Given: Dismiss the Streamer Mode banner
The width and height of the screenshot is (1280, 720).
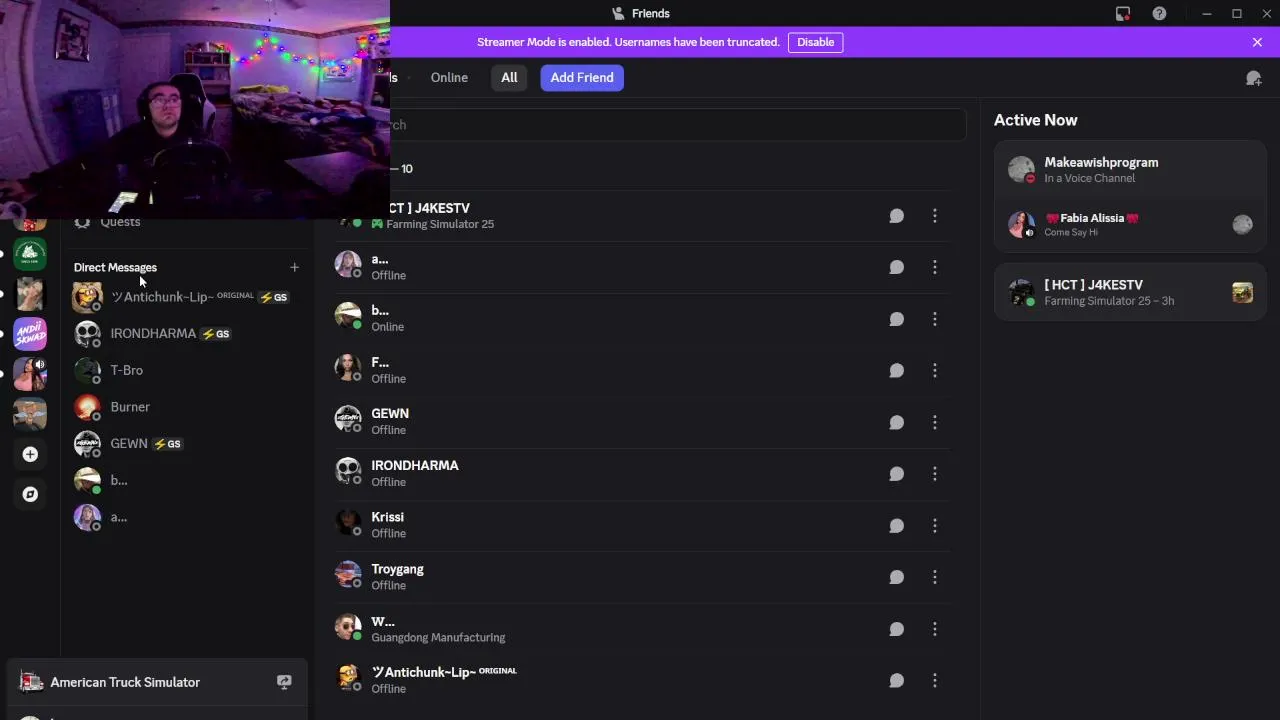Looking at the screenshot, I should [x=1257, y=42].
